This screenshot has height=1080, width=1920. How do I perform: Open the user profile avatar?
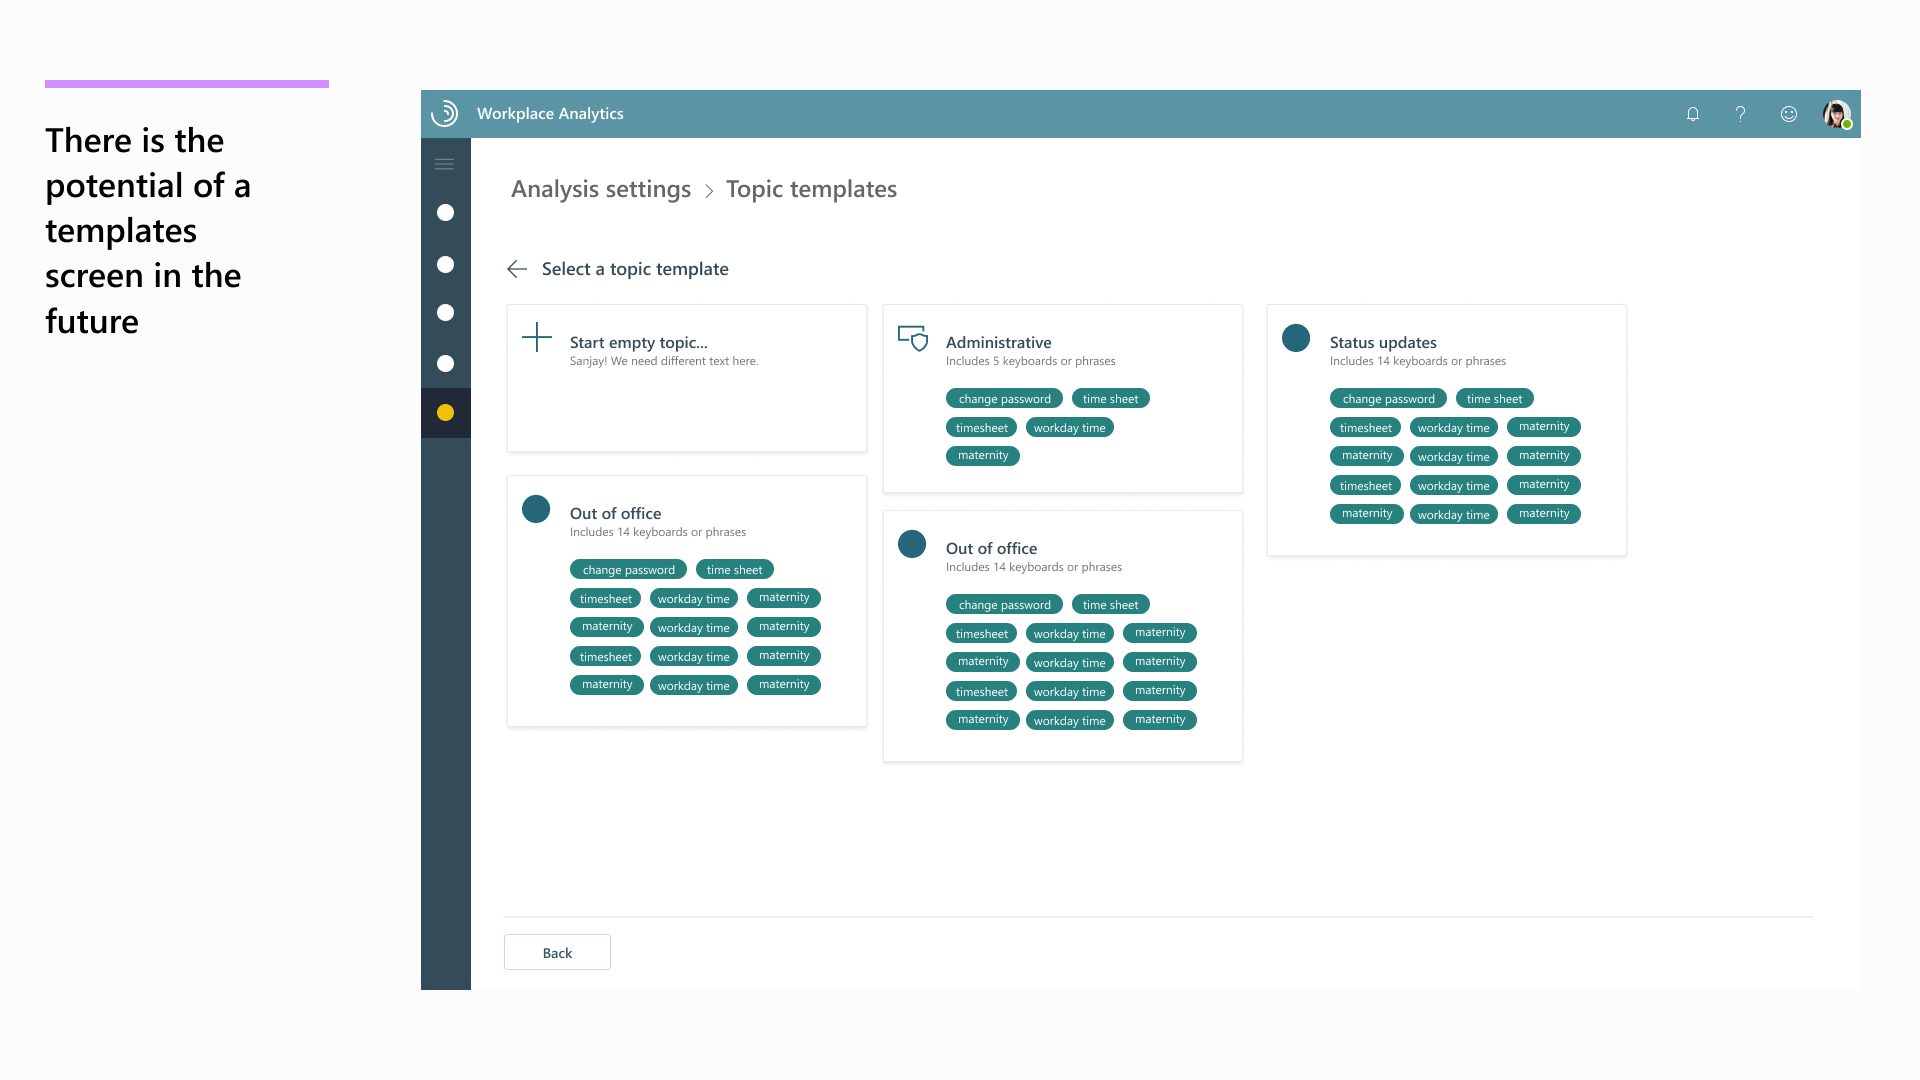point(1836,114)
